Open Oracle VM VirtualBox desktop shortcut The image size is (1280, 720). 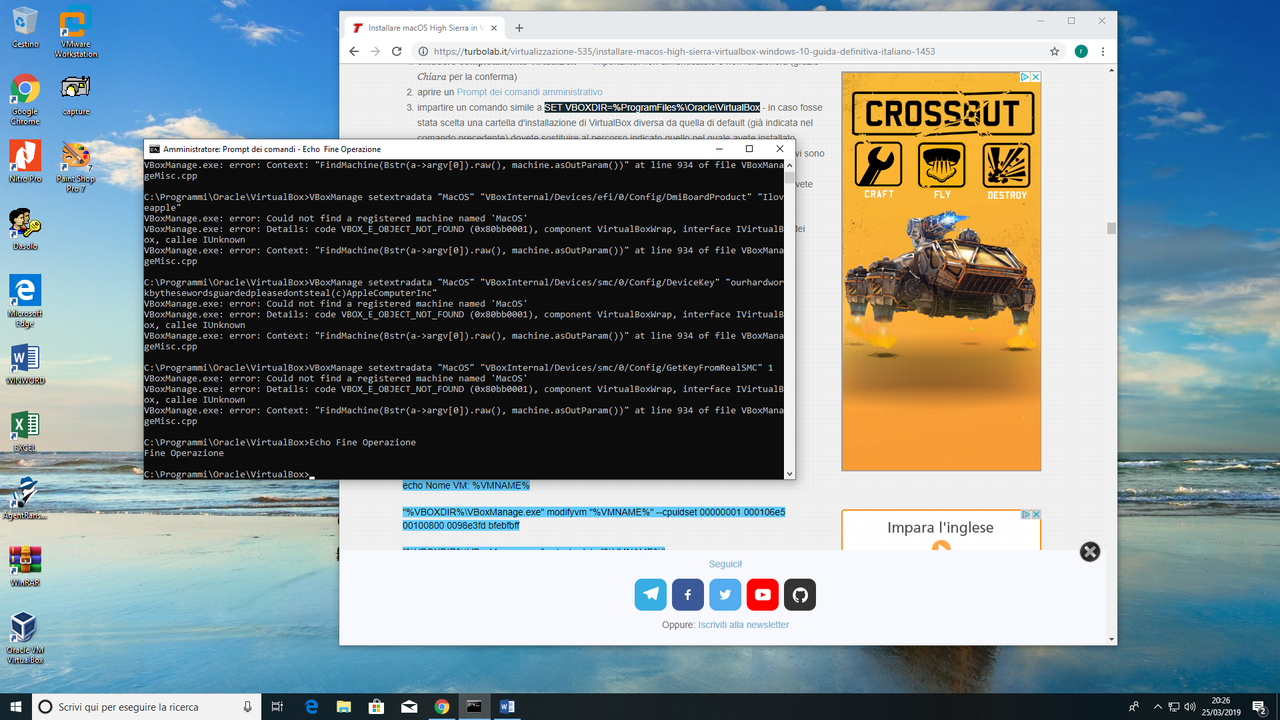tap(25, 638)
